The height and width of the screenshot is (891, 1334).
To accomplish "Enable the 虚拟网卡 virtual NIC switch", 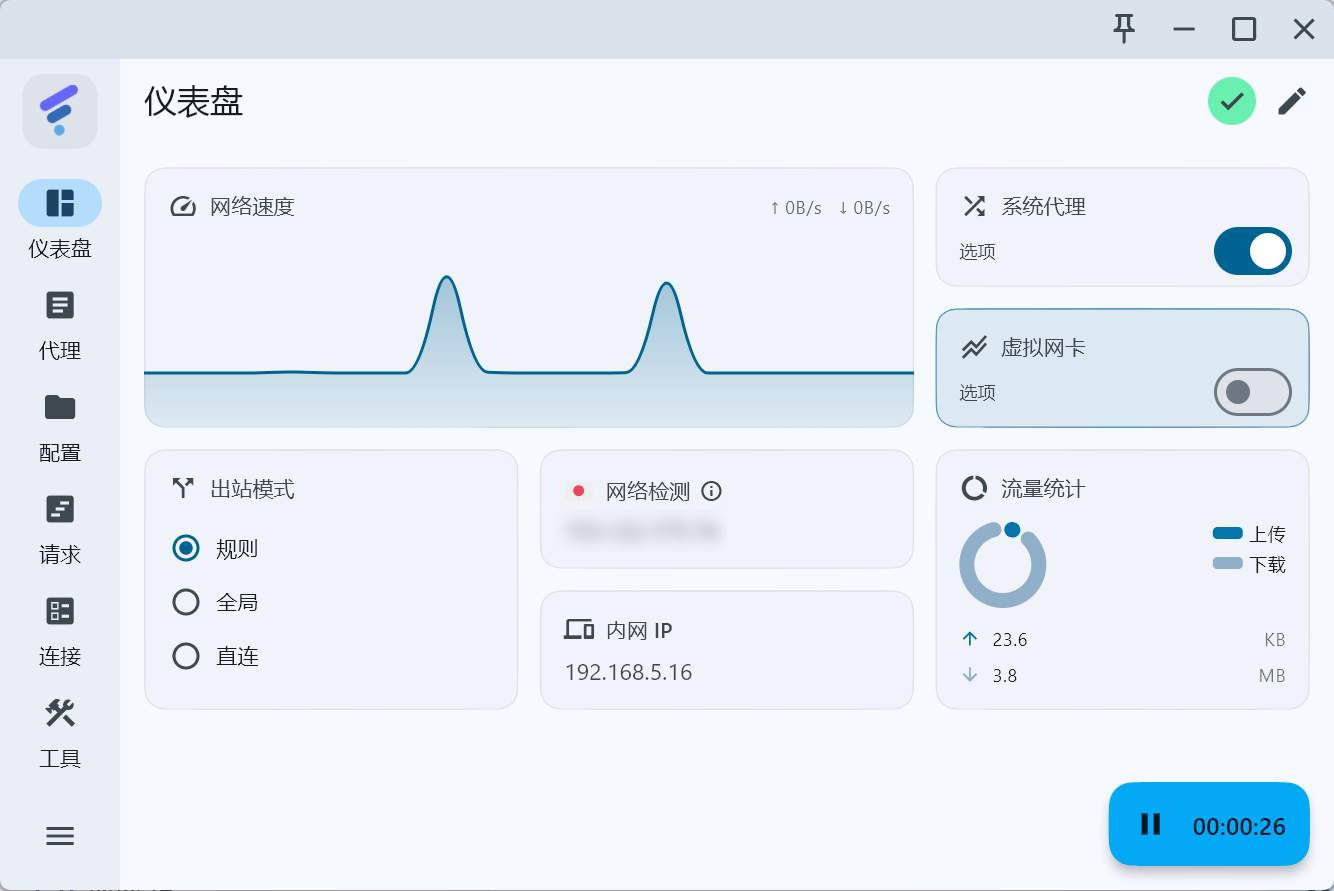I will click(x=1252, y=392).
